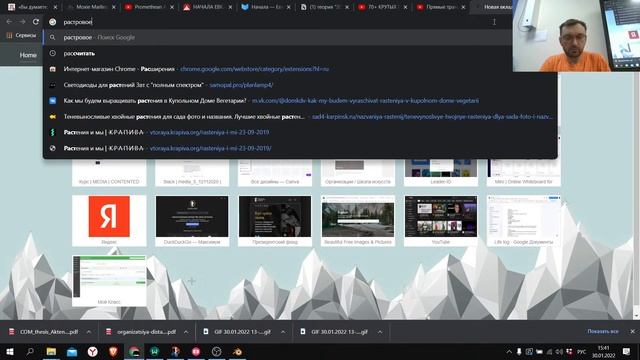640x360 pixels.
Task: Choose the first 'Растения и мы | КРАПИВА' suggestion
Action: (x=300, y=132)
